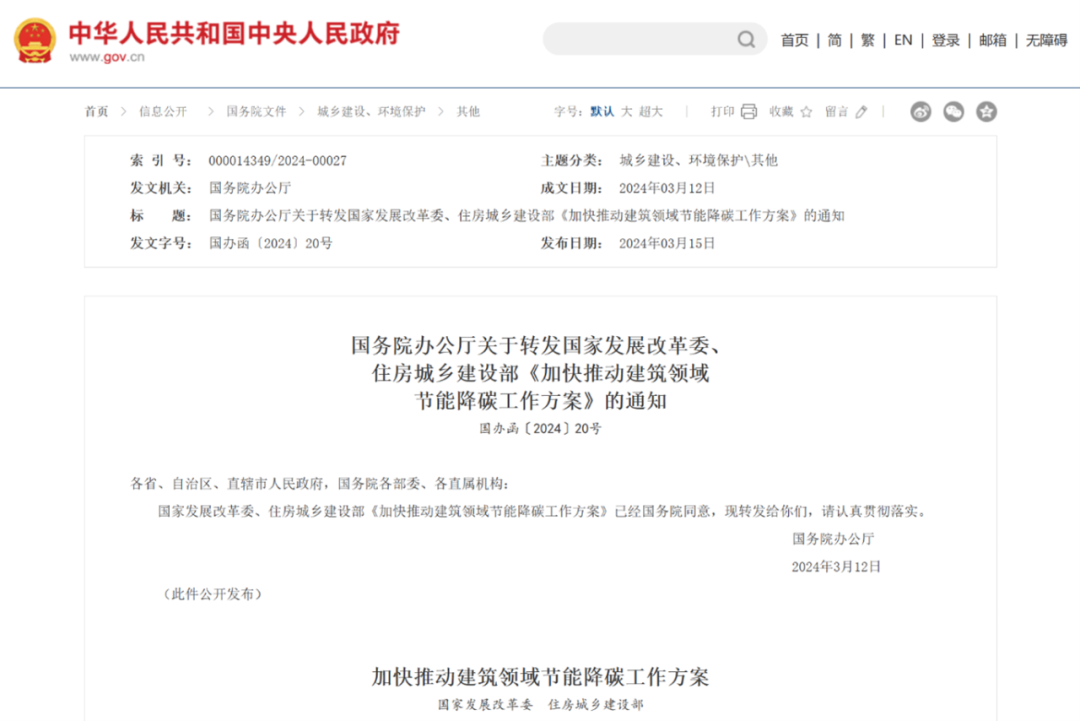
Task: Switch to traditional Chinese 繁
Action: click(867, 40)
